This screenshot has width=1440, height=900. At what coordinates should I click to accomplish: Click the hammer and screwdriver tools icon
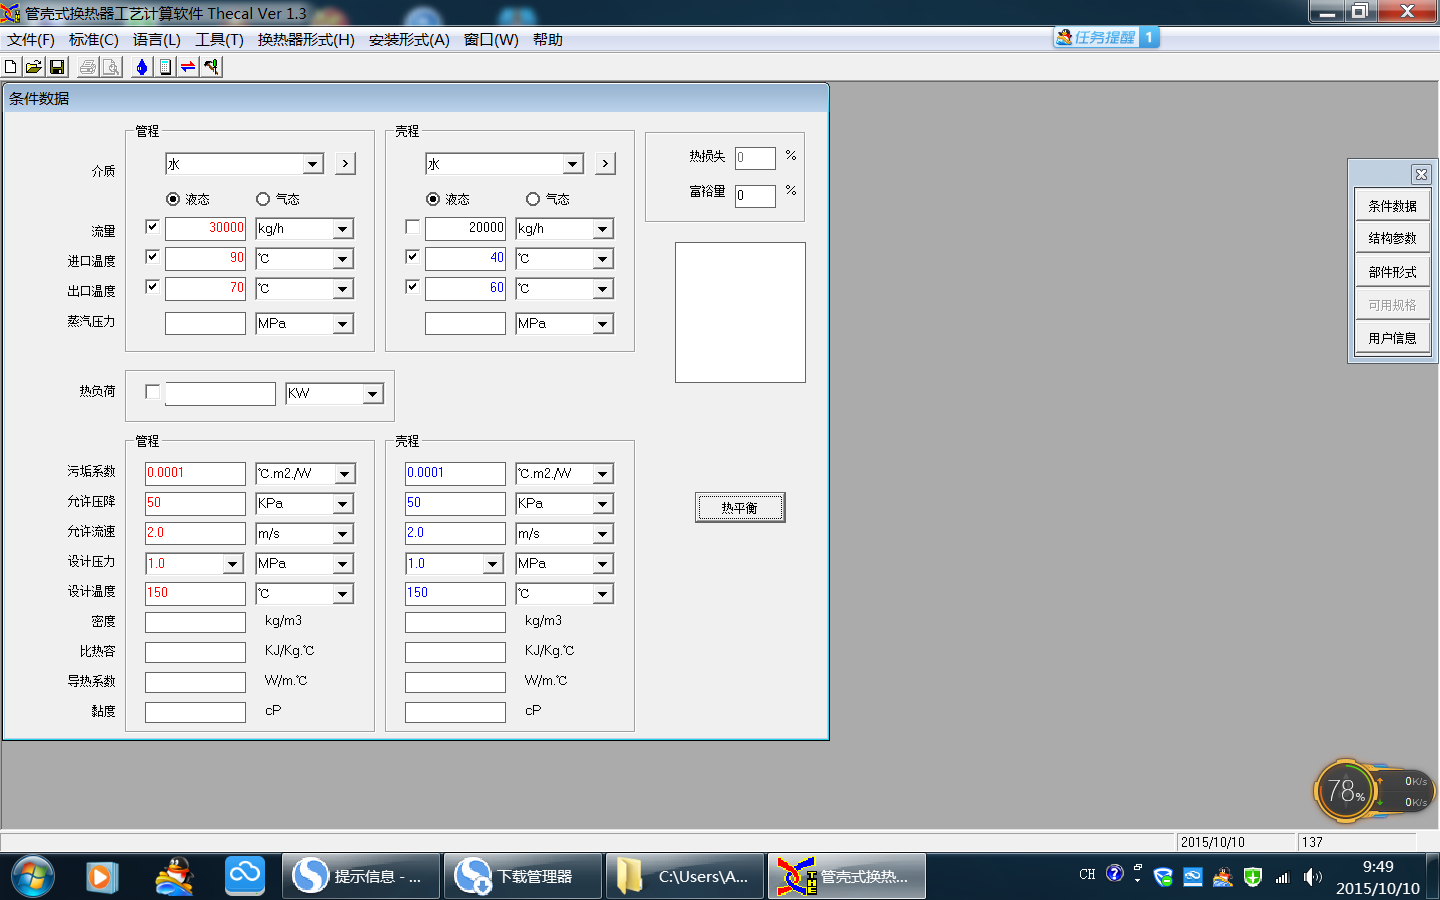(211, 67)
